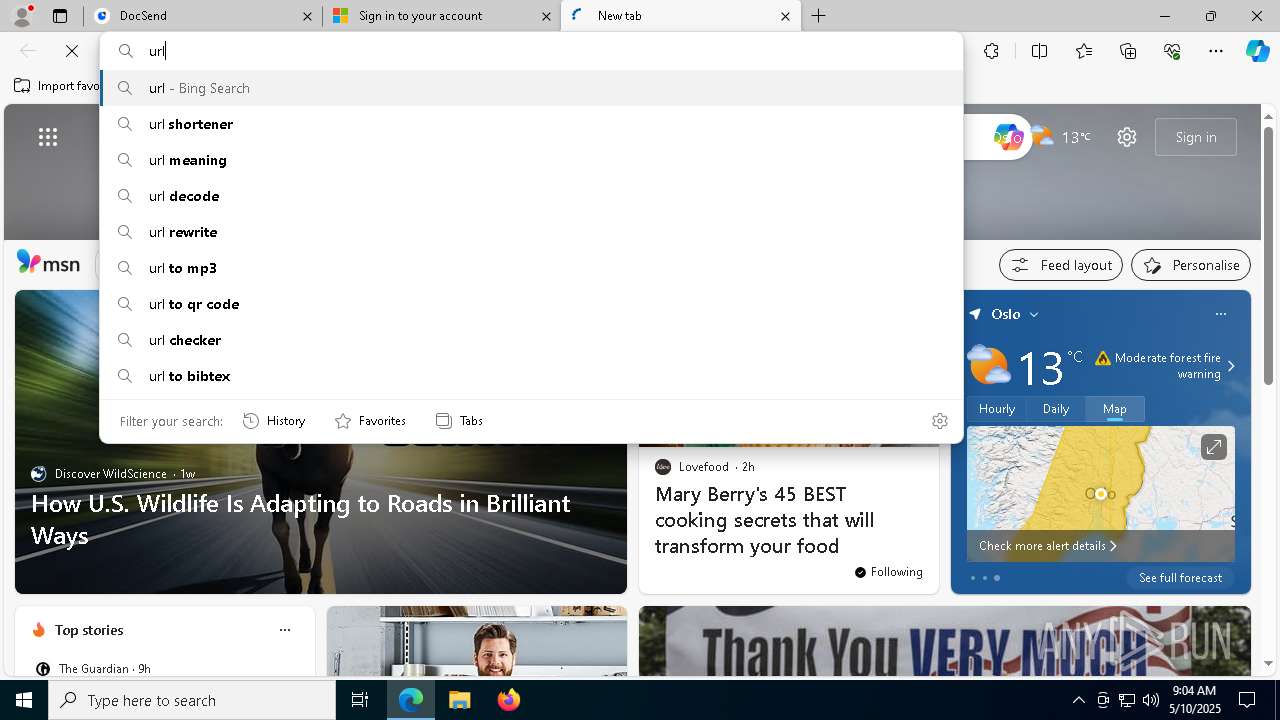Show hidden system tray icons
Screen dimensions: 1280x720
point(1079,700)
